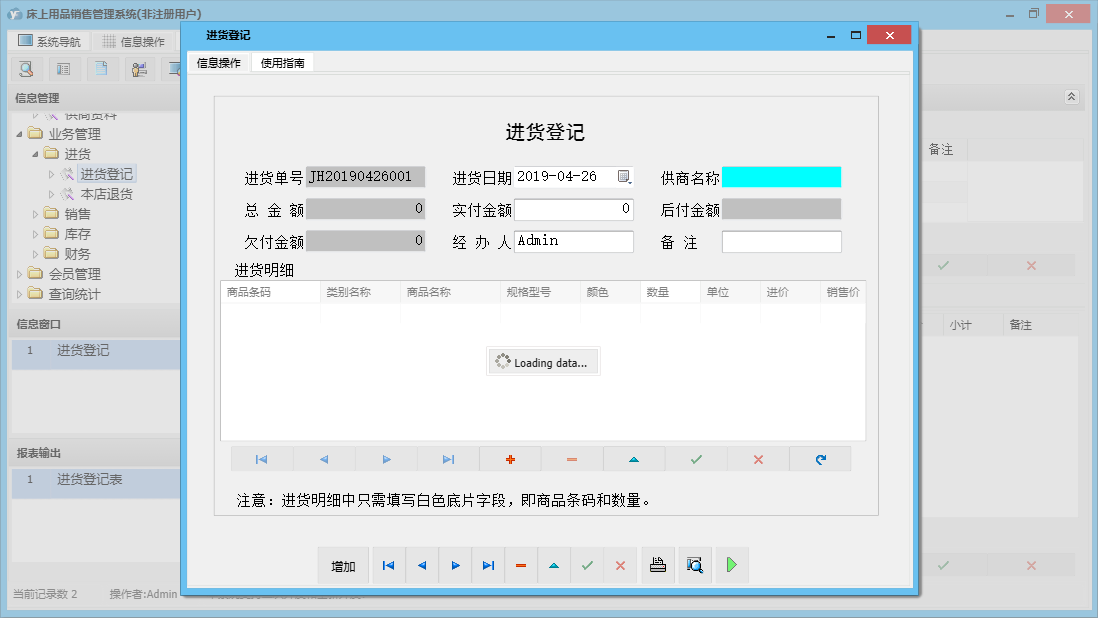Open the detail list view icon in the toolbar
1098x618 pixels.
[62, 68]
